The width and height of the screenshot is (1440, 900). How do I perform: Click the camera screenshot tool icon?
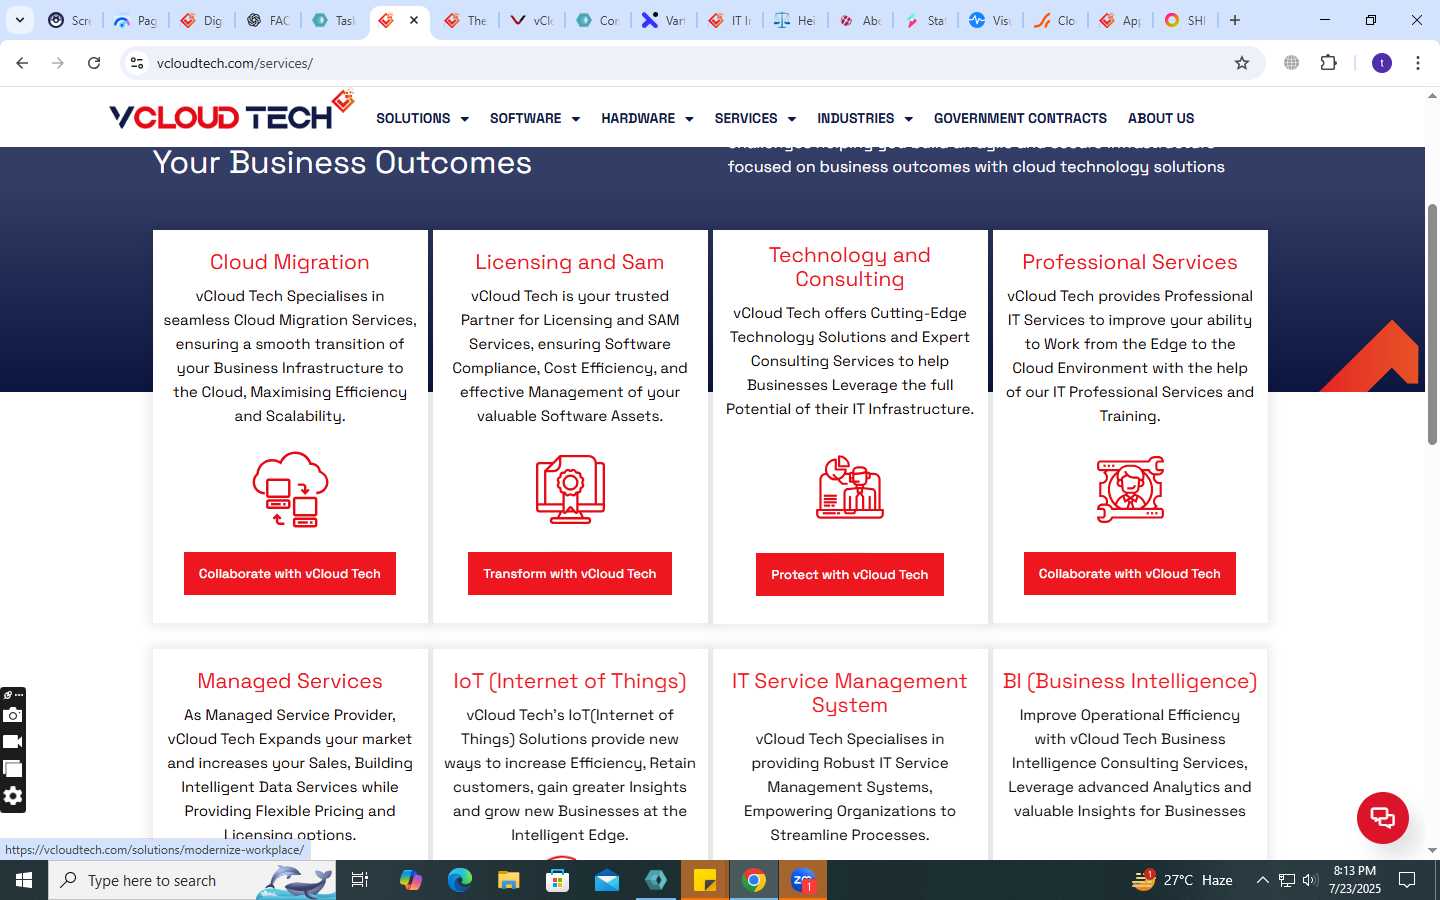(13, 715)
